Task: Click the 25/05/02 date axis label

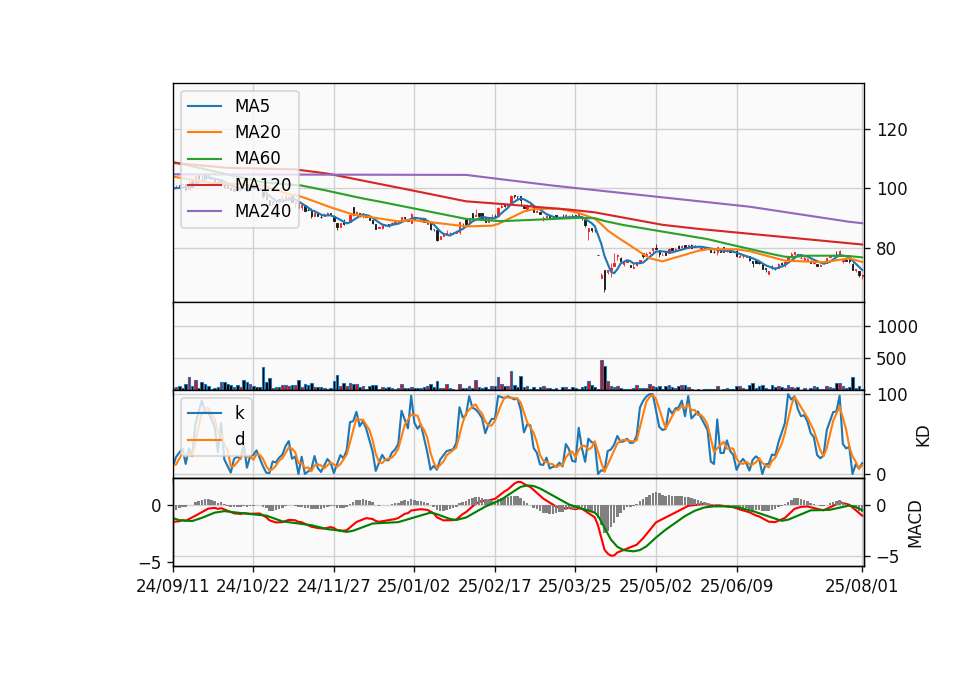Action: (656, 586)
